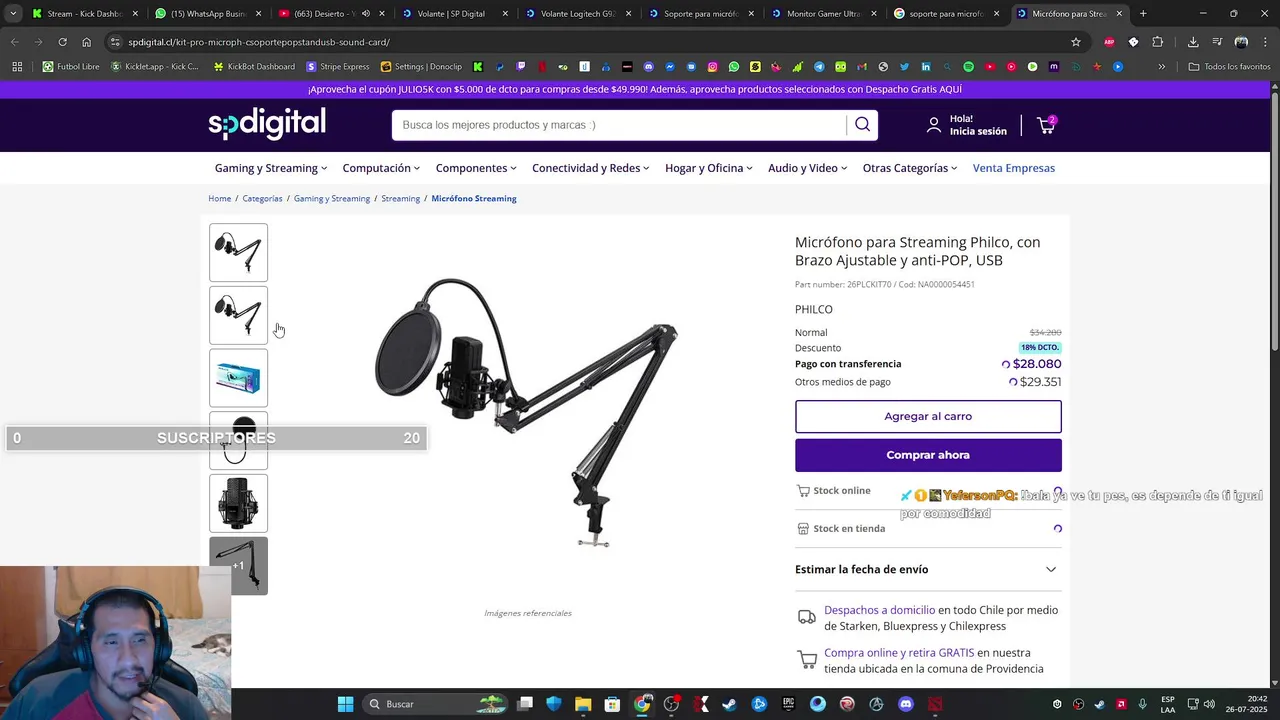
Task: Click the browser address bar URL
Action: pos(259,42)
